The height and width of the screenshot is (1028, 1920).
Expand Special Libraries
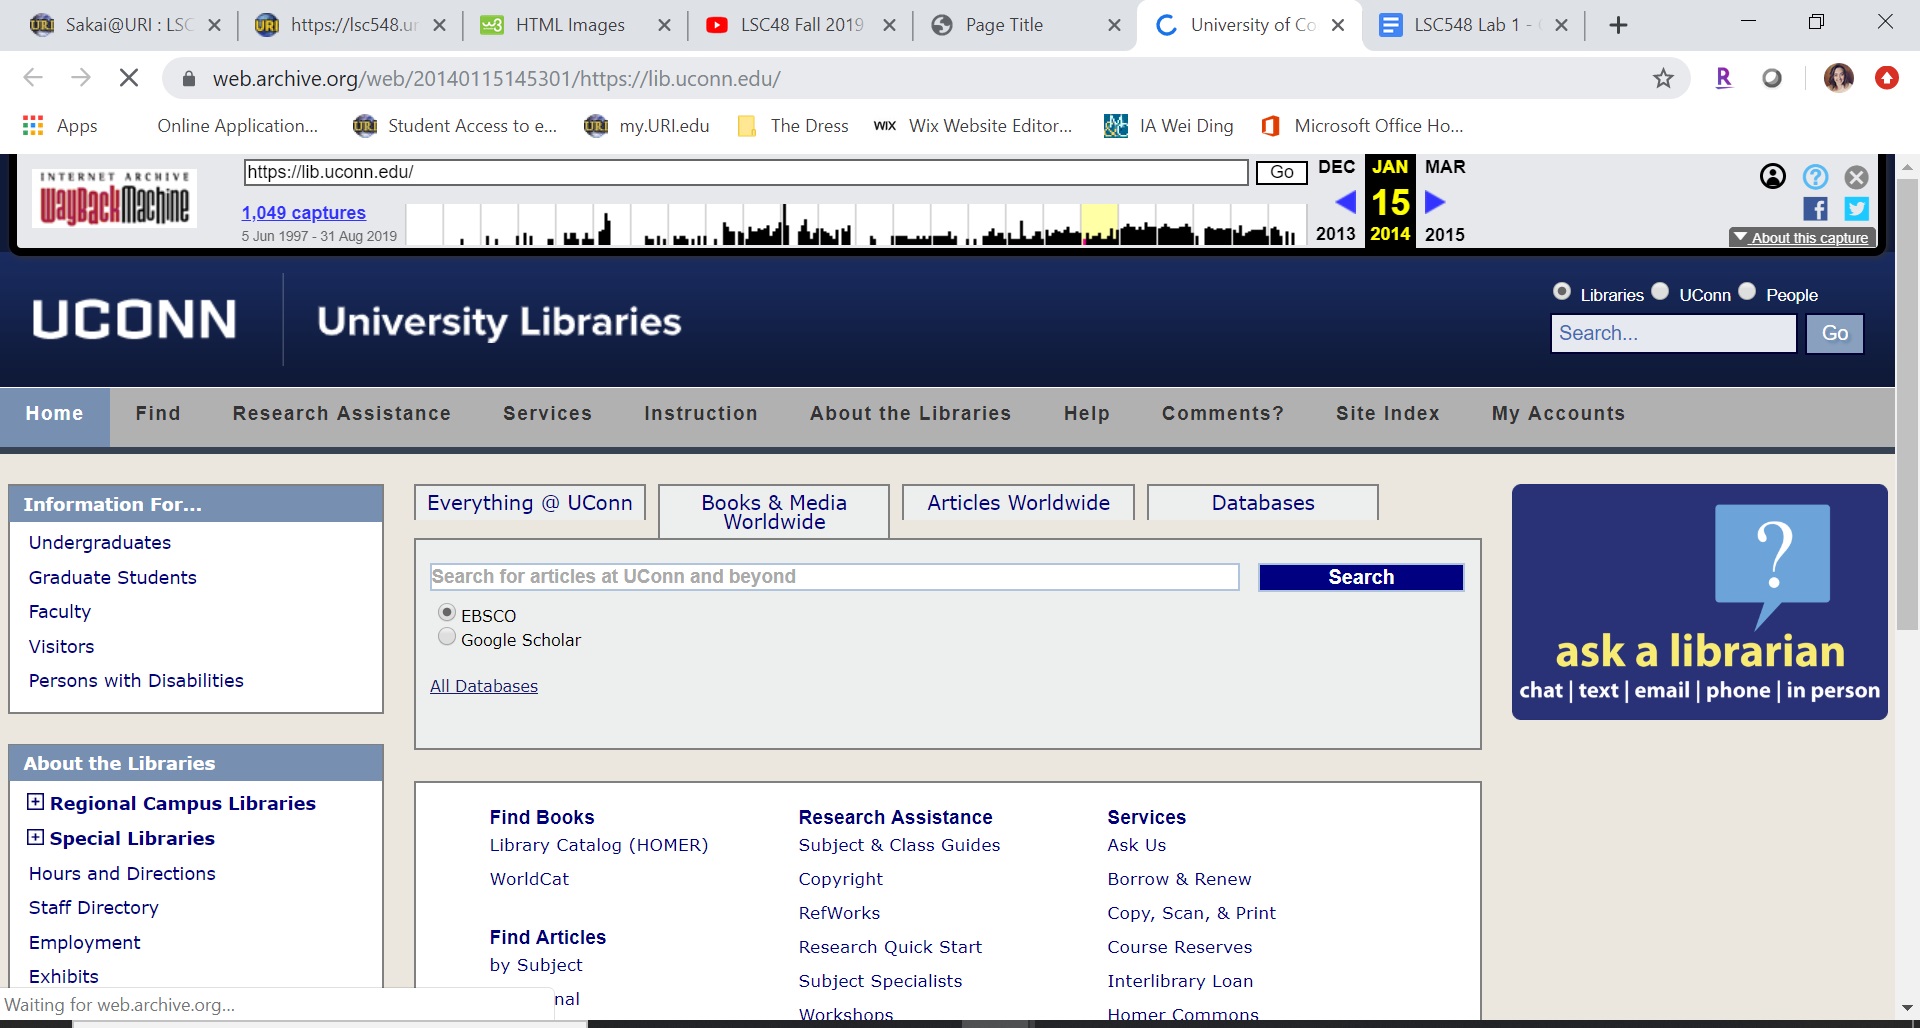pyautogui.click(x=35, y=837)
